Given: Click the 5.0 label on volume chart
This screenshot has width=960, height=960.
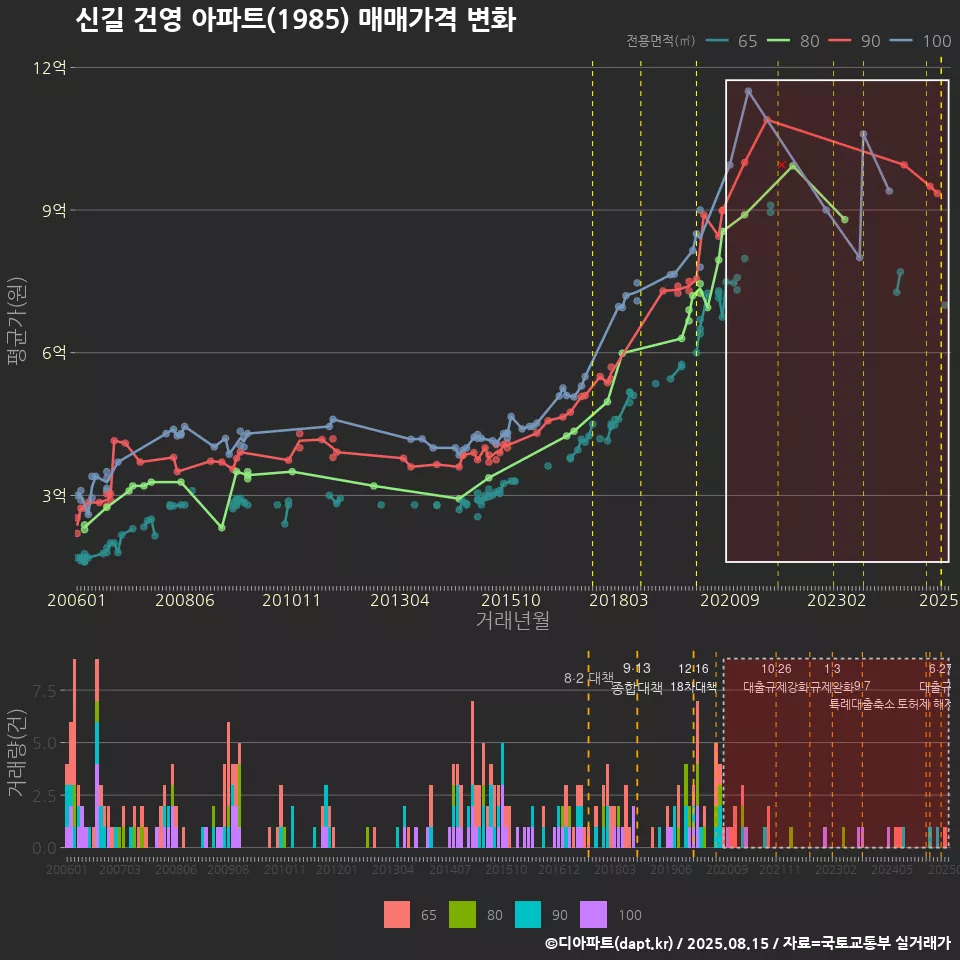Looking at the screenshot, I should pyautogui.click(x=44, y=743).
